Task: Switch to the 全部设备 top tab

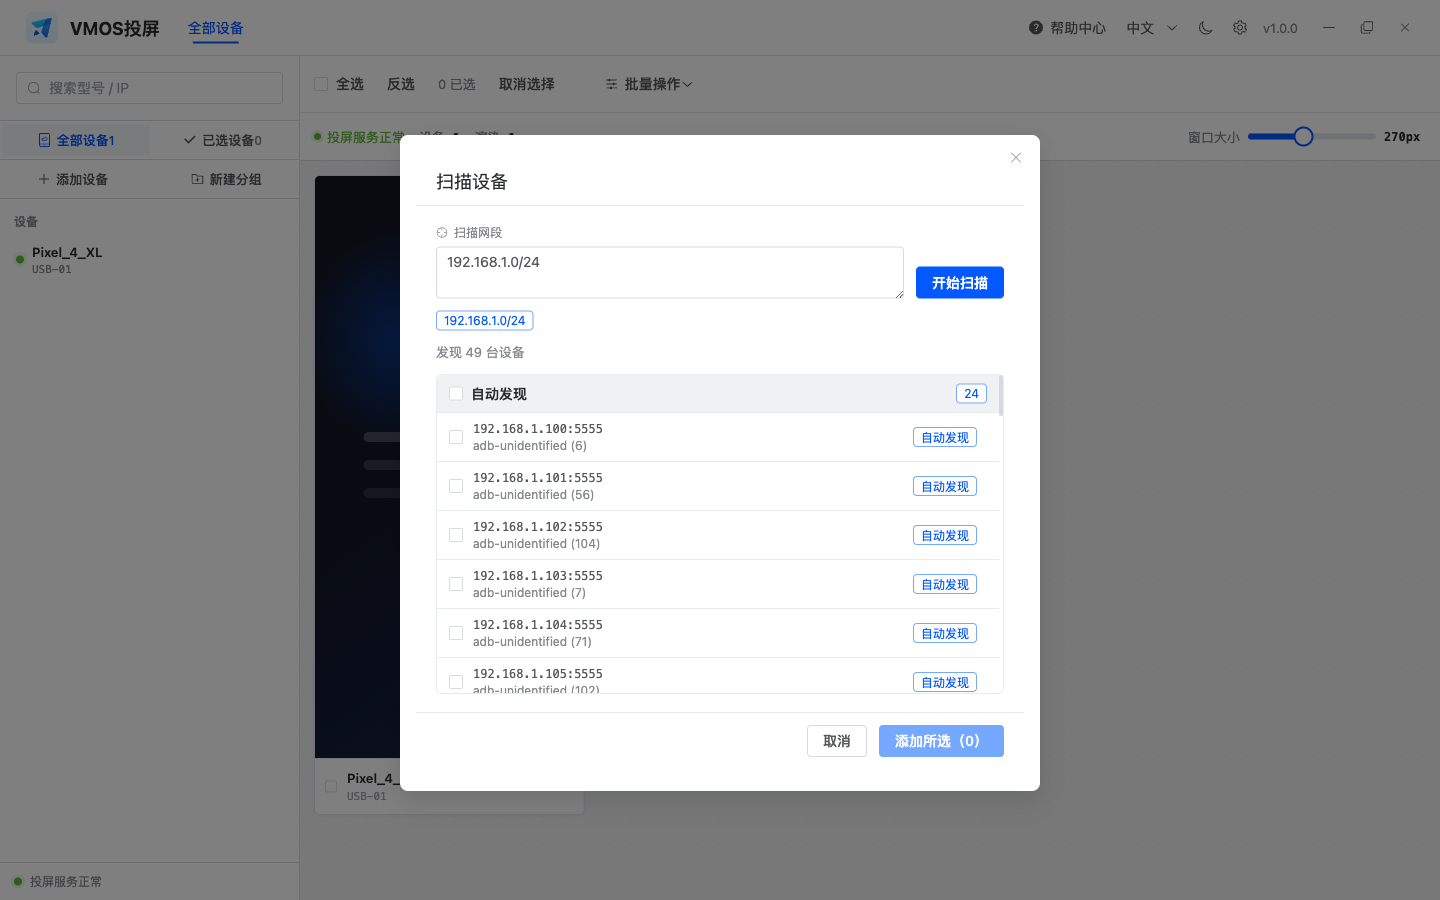Action: tap(216, 28)
